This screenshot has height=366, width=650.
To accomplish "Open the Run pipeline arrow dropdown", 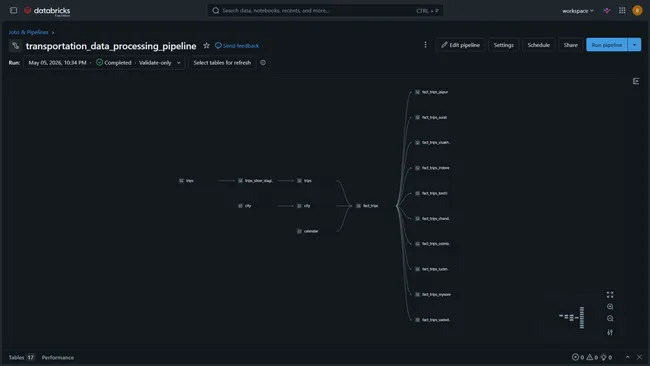I will (x=634, y=45).
